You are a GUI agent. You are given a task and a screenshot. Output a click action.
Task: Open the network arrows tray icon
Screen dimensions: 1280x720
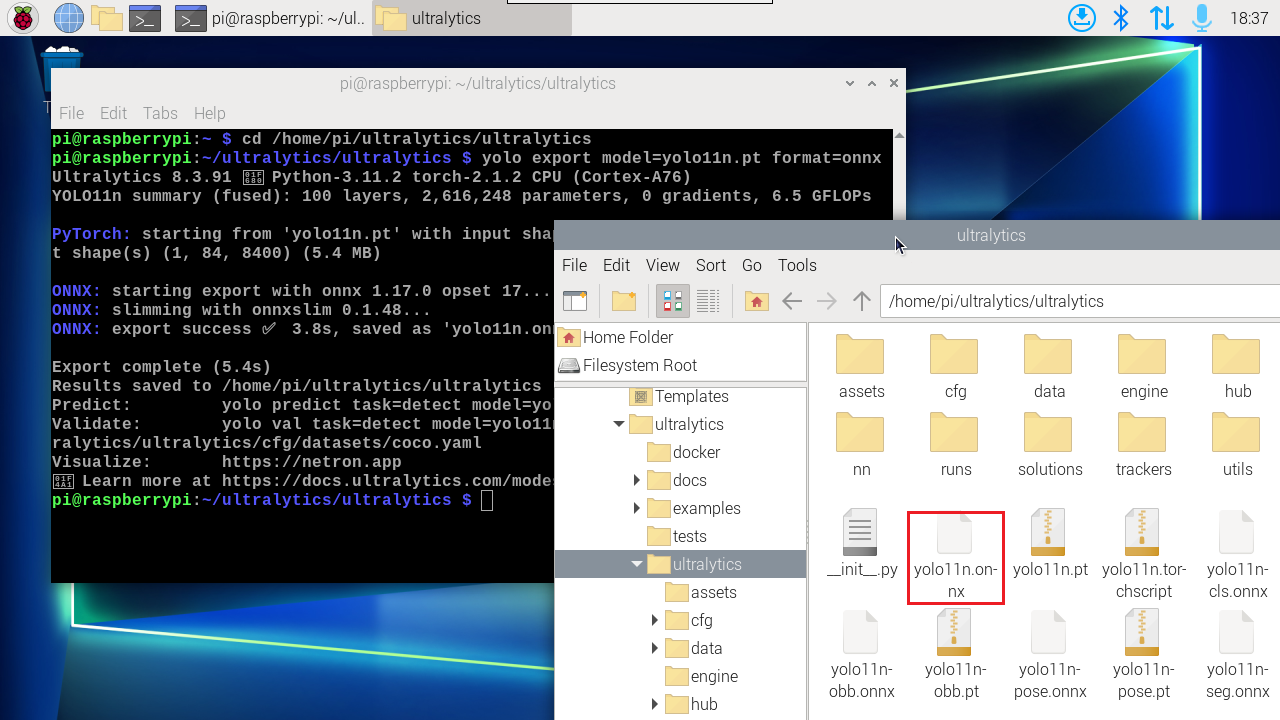click(x=1162, y=18)
